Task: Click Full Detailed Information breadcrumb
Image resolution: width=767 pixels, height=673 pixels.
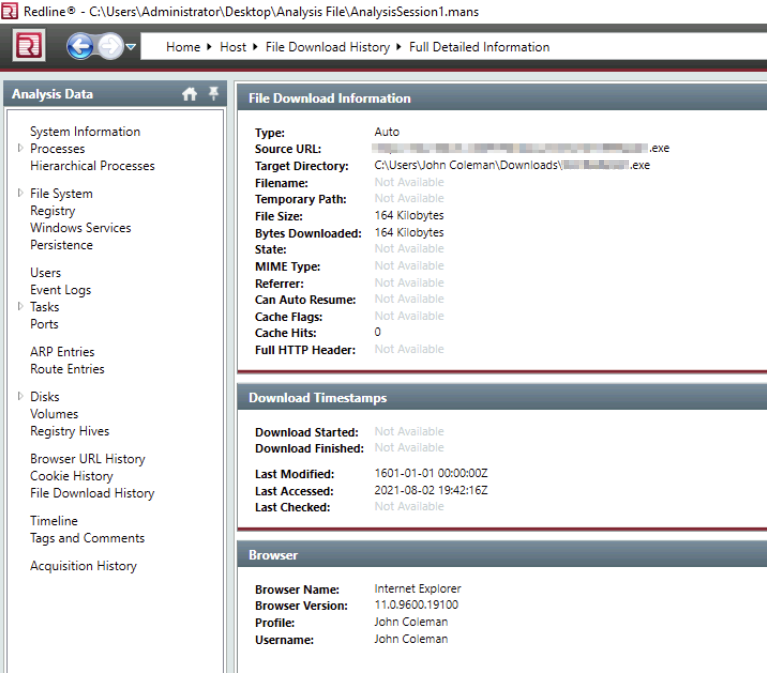Action: click(x=479, y=47)
